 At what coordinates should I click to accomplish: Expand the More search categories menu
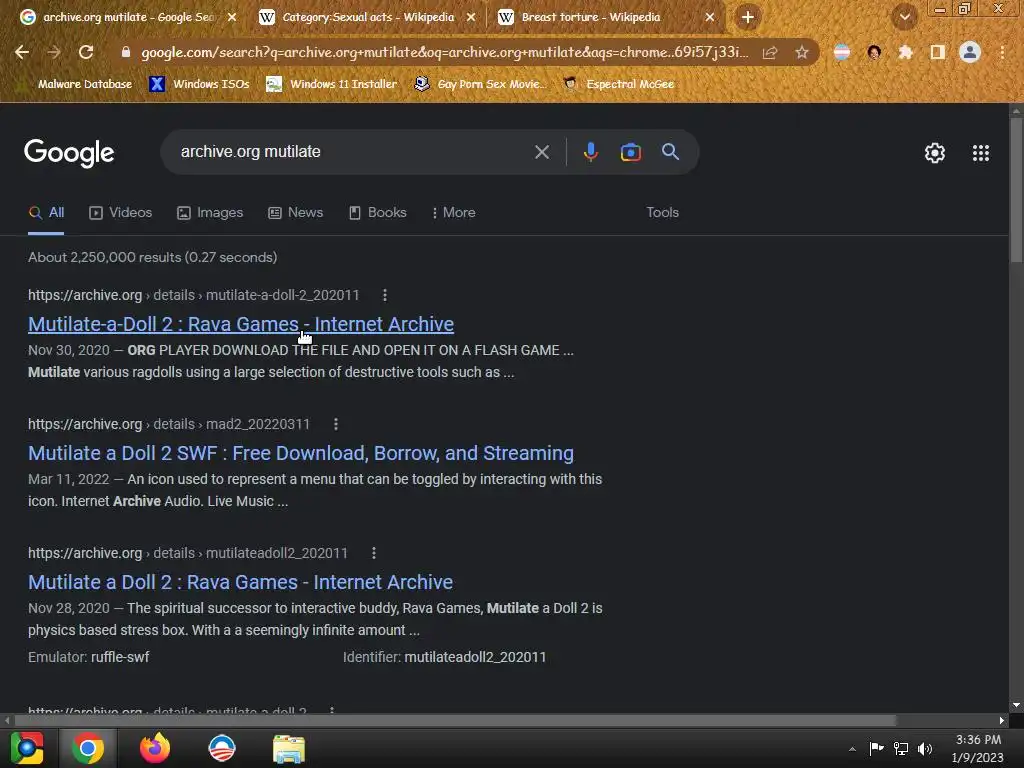453,212
